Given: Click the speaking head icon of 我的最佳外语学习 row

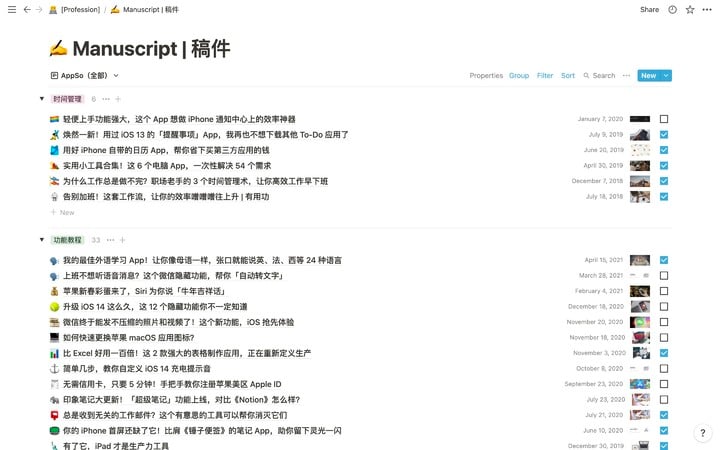Looking at the screenshot, I should pyautogui.click(x=54, y=261).
